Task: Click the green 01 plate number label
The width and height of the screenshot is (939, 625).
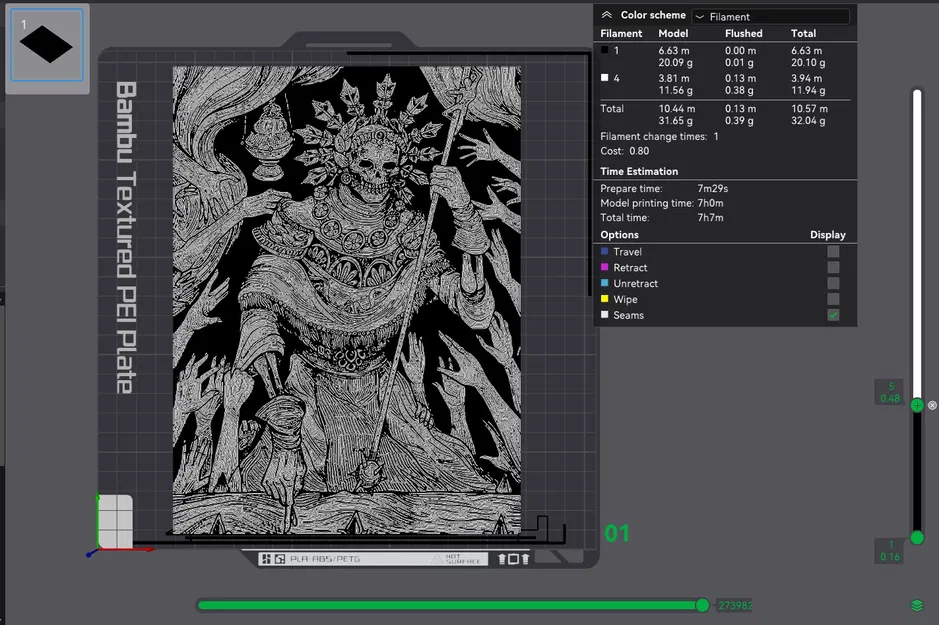Action: pos(617,534)
